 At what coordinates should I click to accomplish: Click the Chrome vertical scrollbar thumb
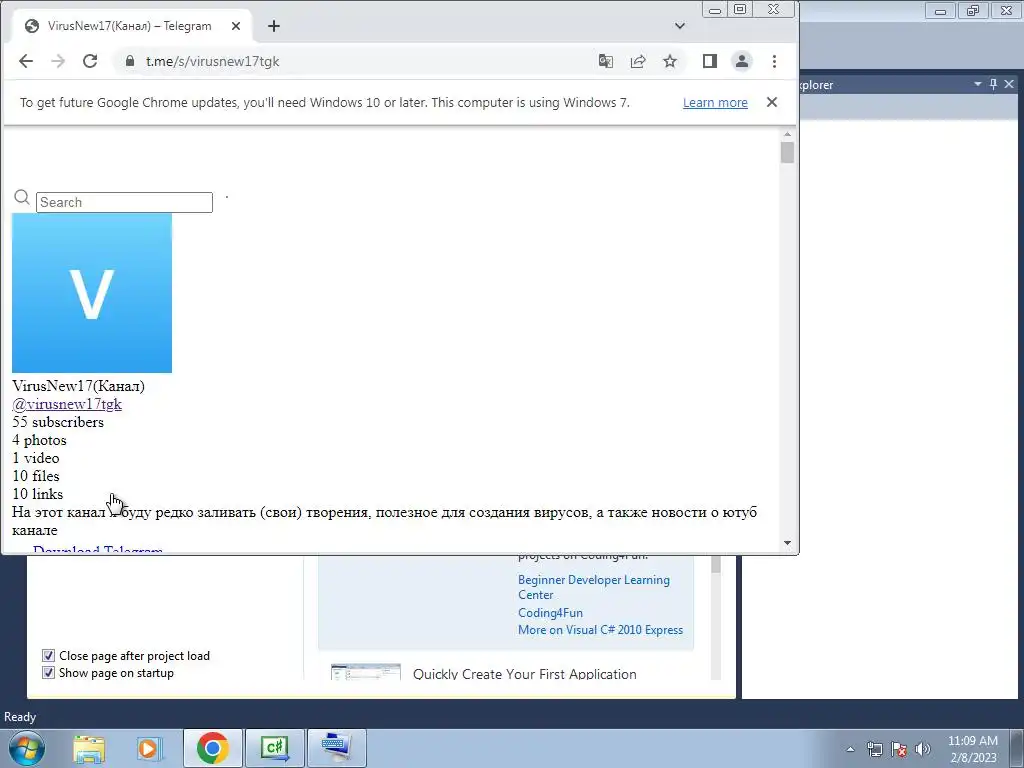tap(787, 153)
